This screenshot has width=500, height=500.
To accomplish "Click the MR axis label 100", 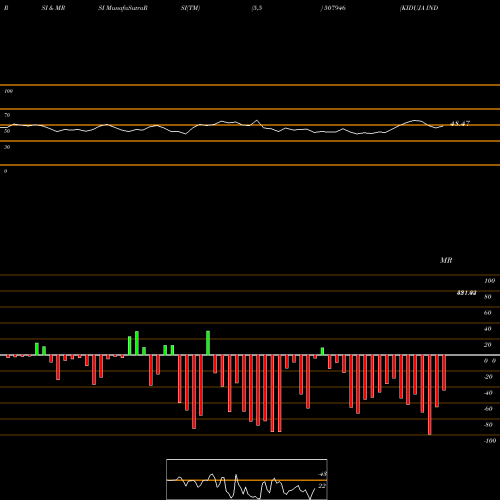I will [489, 281].
